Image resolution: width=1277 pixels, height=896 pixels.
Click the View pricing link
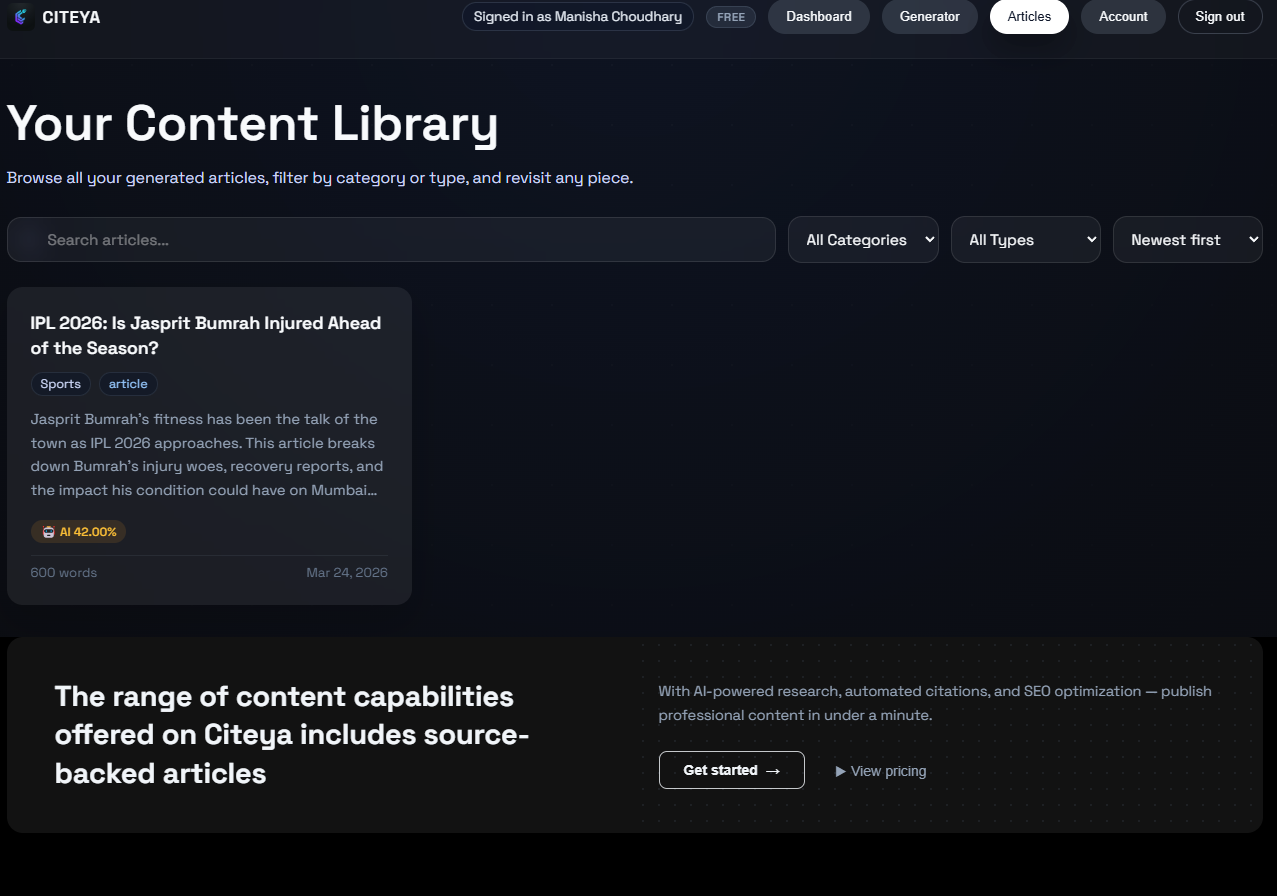[x=881, y=771]
